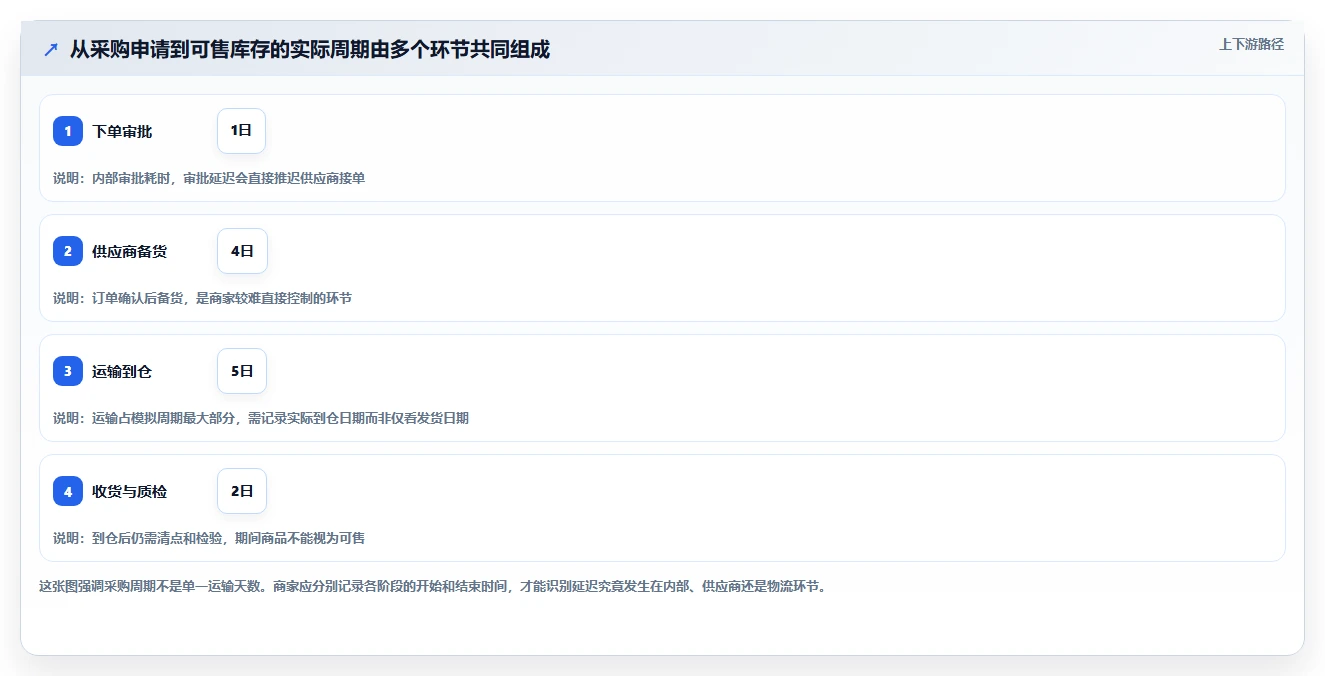This screenshot has height=676, width=1325.
Task: Select step number 1 badge
Action: 68,131
